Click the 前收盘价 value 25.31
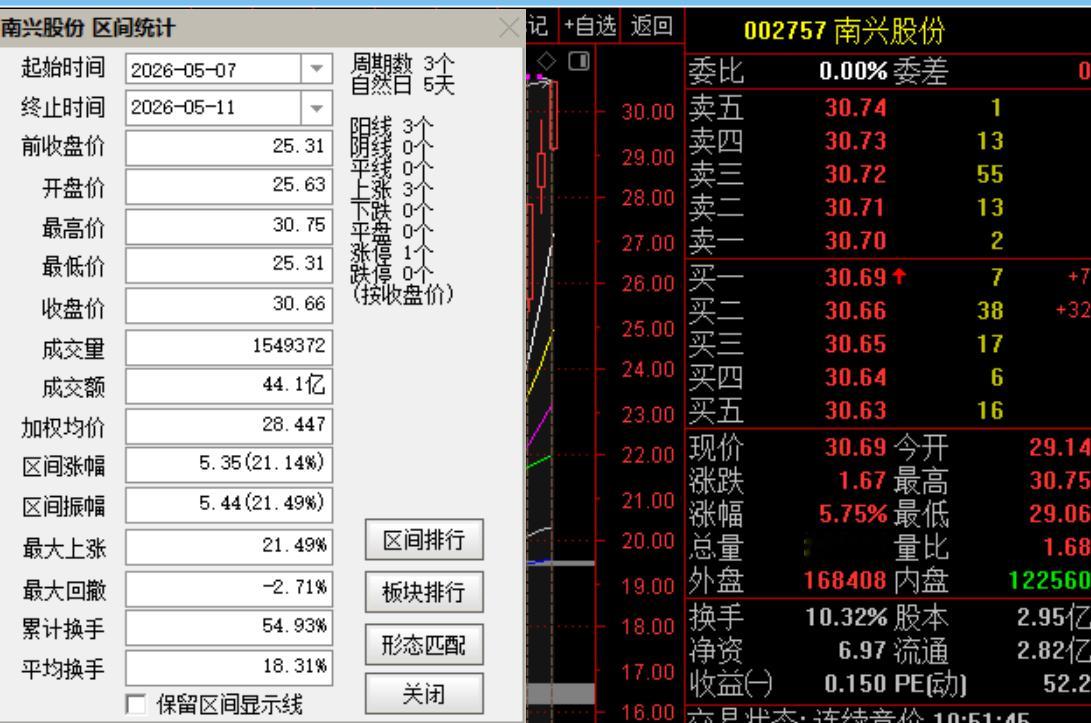The image size is (1091, 723). (x=229, y=146)
